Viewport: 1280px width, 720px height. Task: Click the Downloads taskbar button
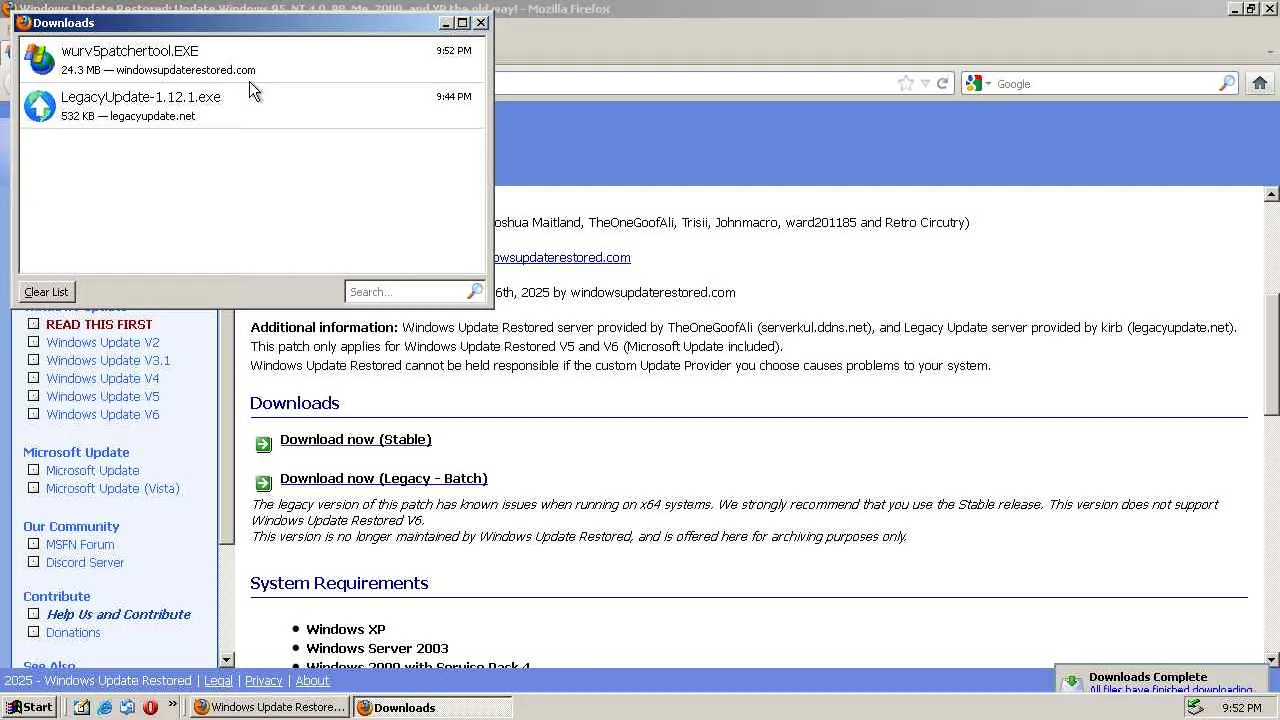(432, 707)
